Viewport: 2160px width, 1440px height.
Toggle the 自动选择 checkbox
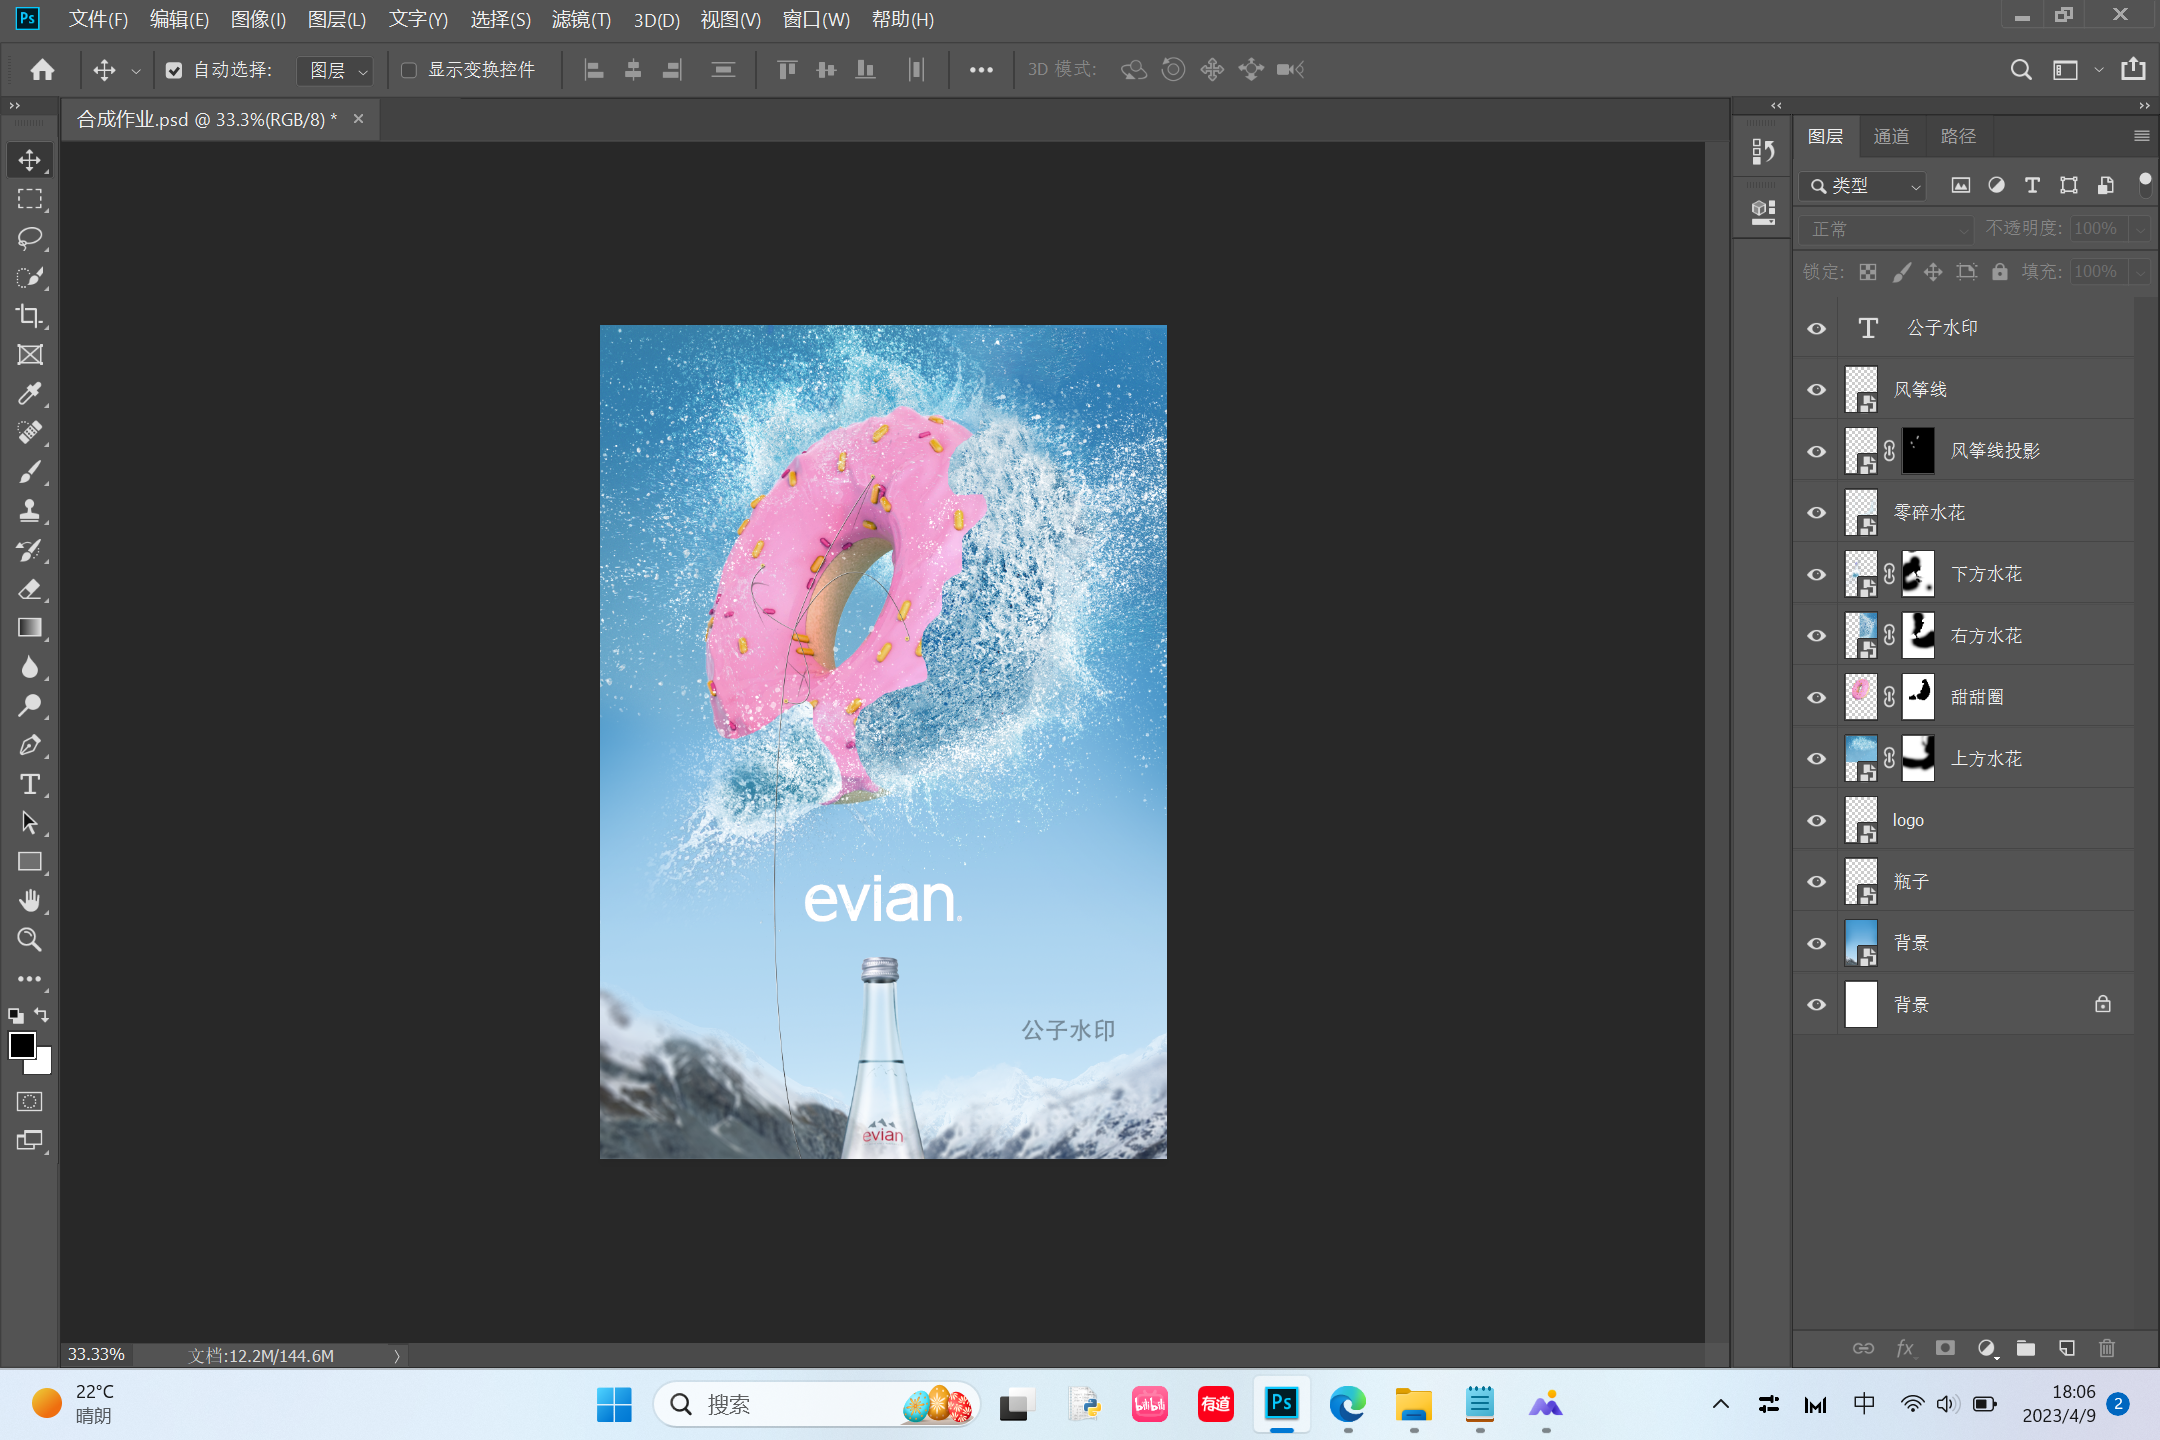click(x=174, y=70)
